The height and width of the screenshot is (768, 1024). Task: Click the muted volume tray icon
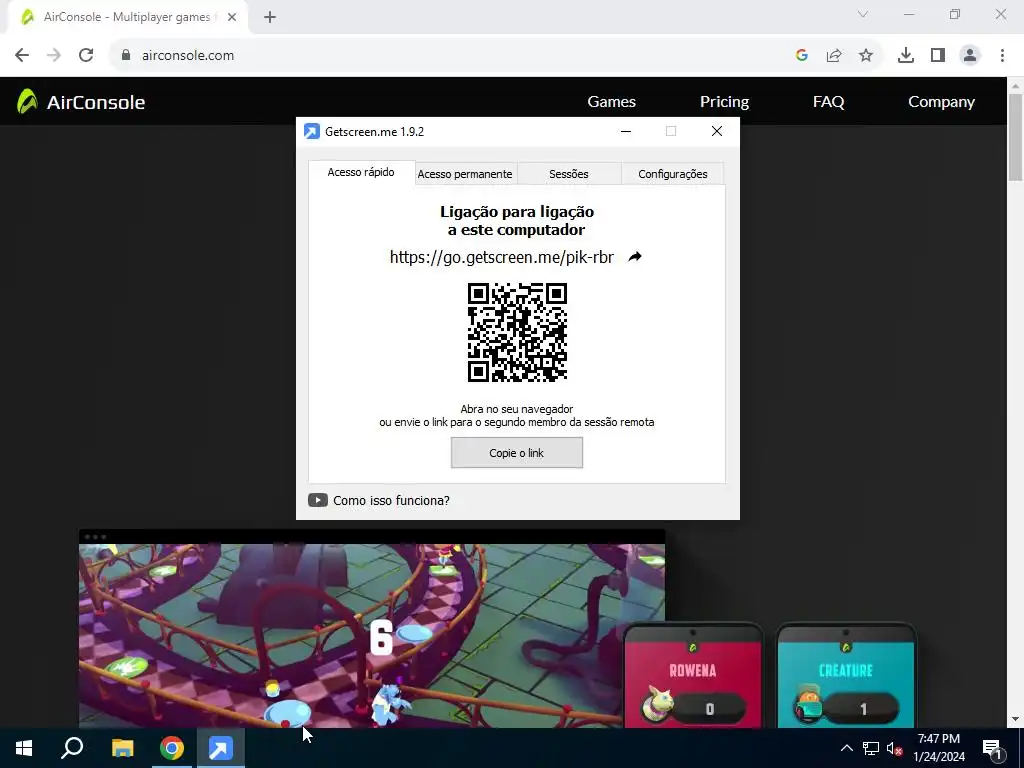click(894, 748)
